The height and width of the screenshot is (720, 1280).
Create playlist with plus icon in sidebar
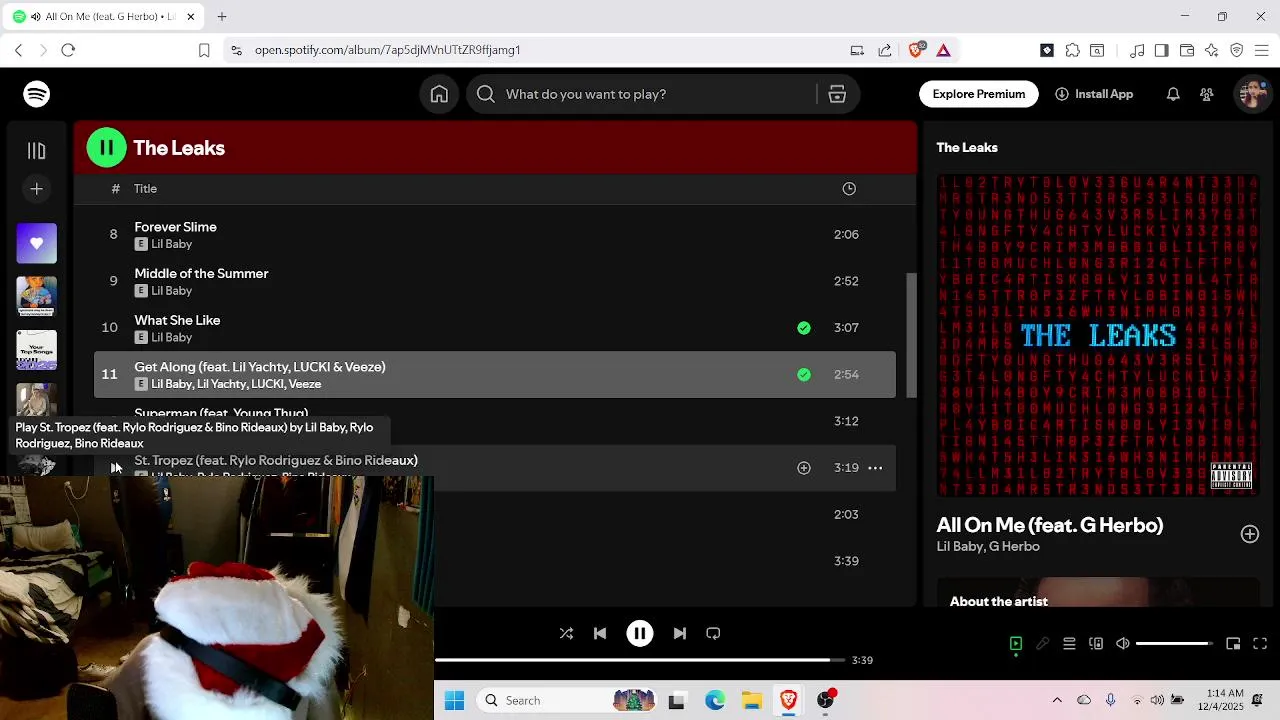(37, 189)
